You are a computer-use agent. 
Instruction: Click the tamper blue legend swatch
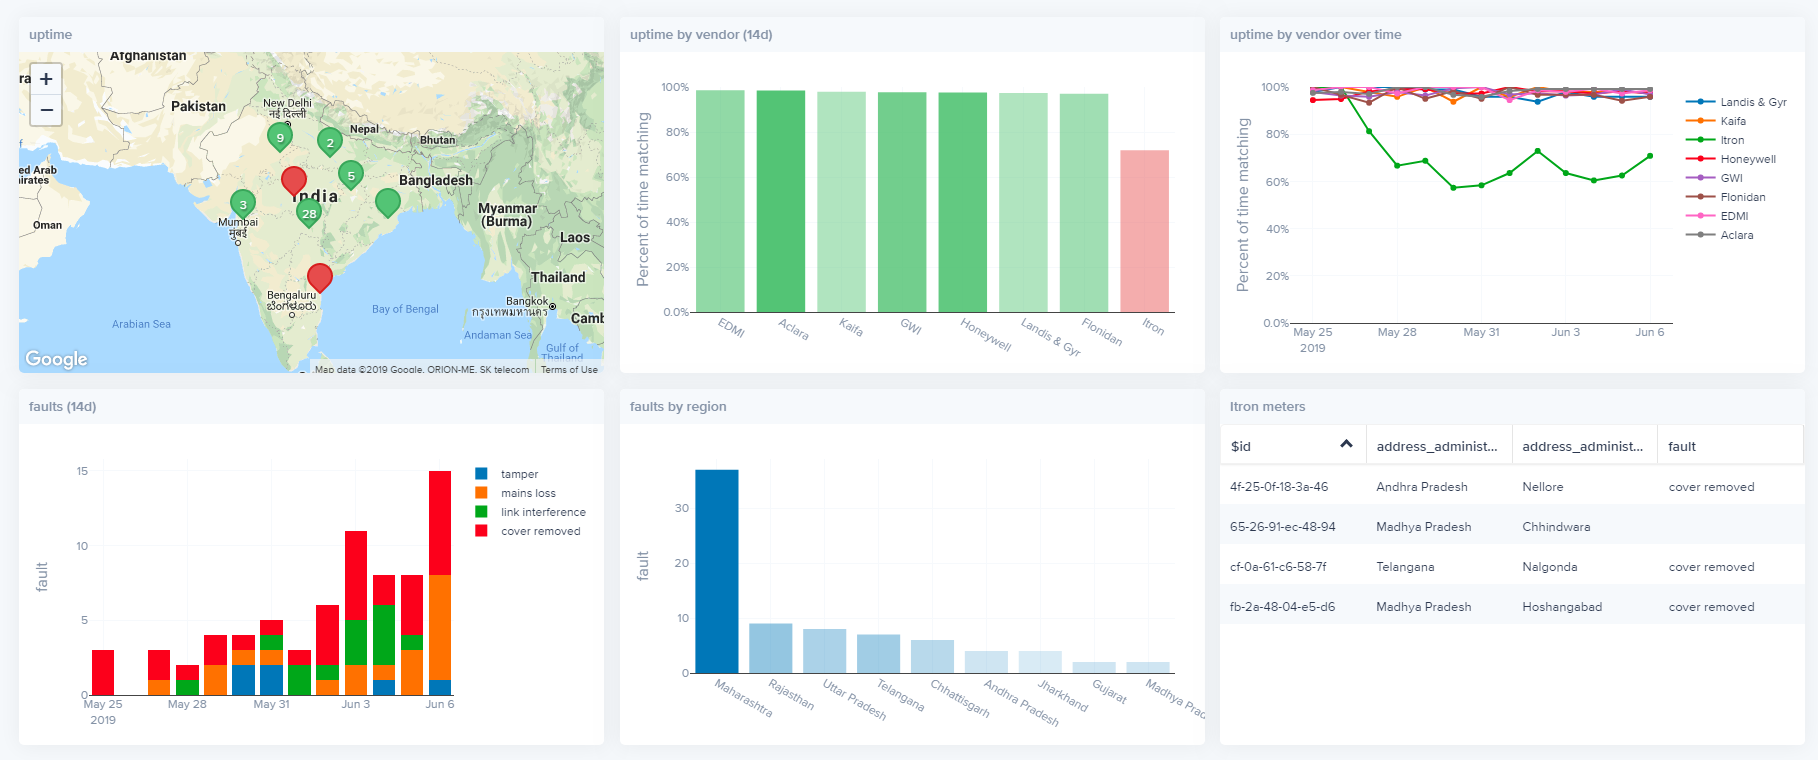pyautogui.click(x=482, y=474)
